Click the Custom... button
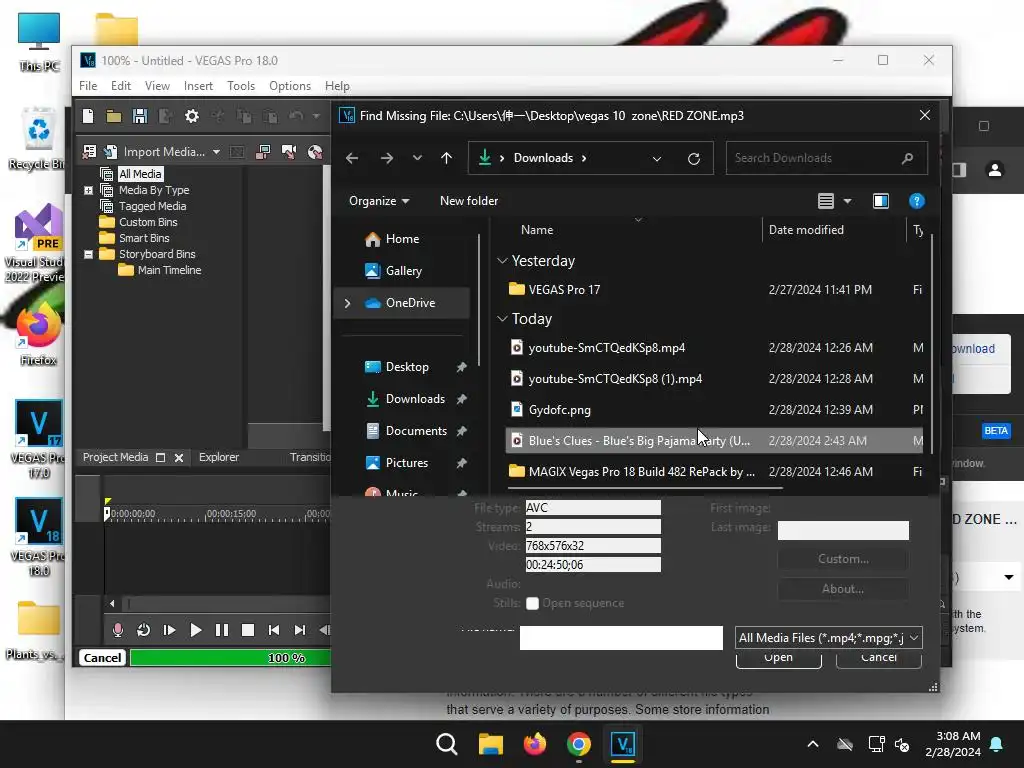Viewport: 1024px width, 768px height. click(x=843, y=559)
